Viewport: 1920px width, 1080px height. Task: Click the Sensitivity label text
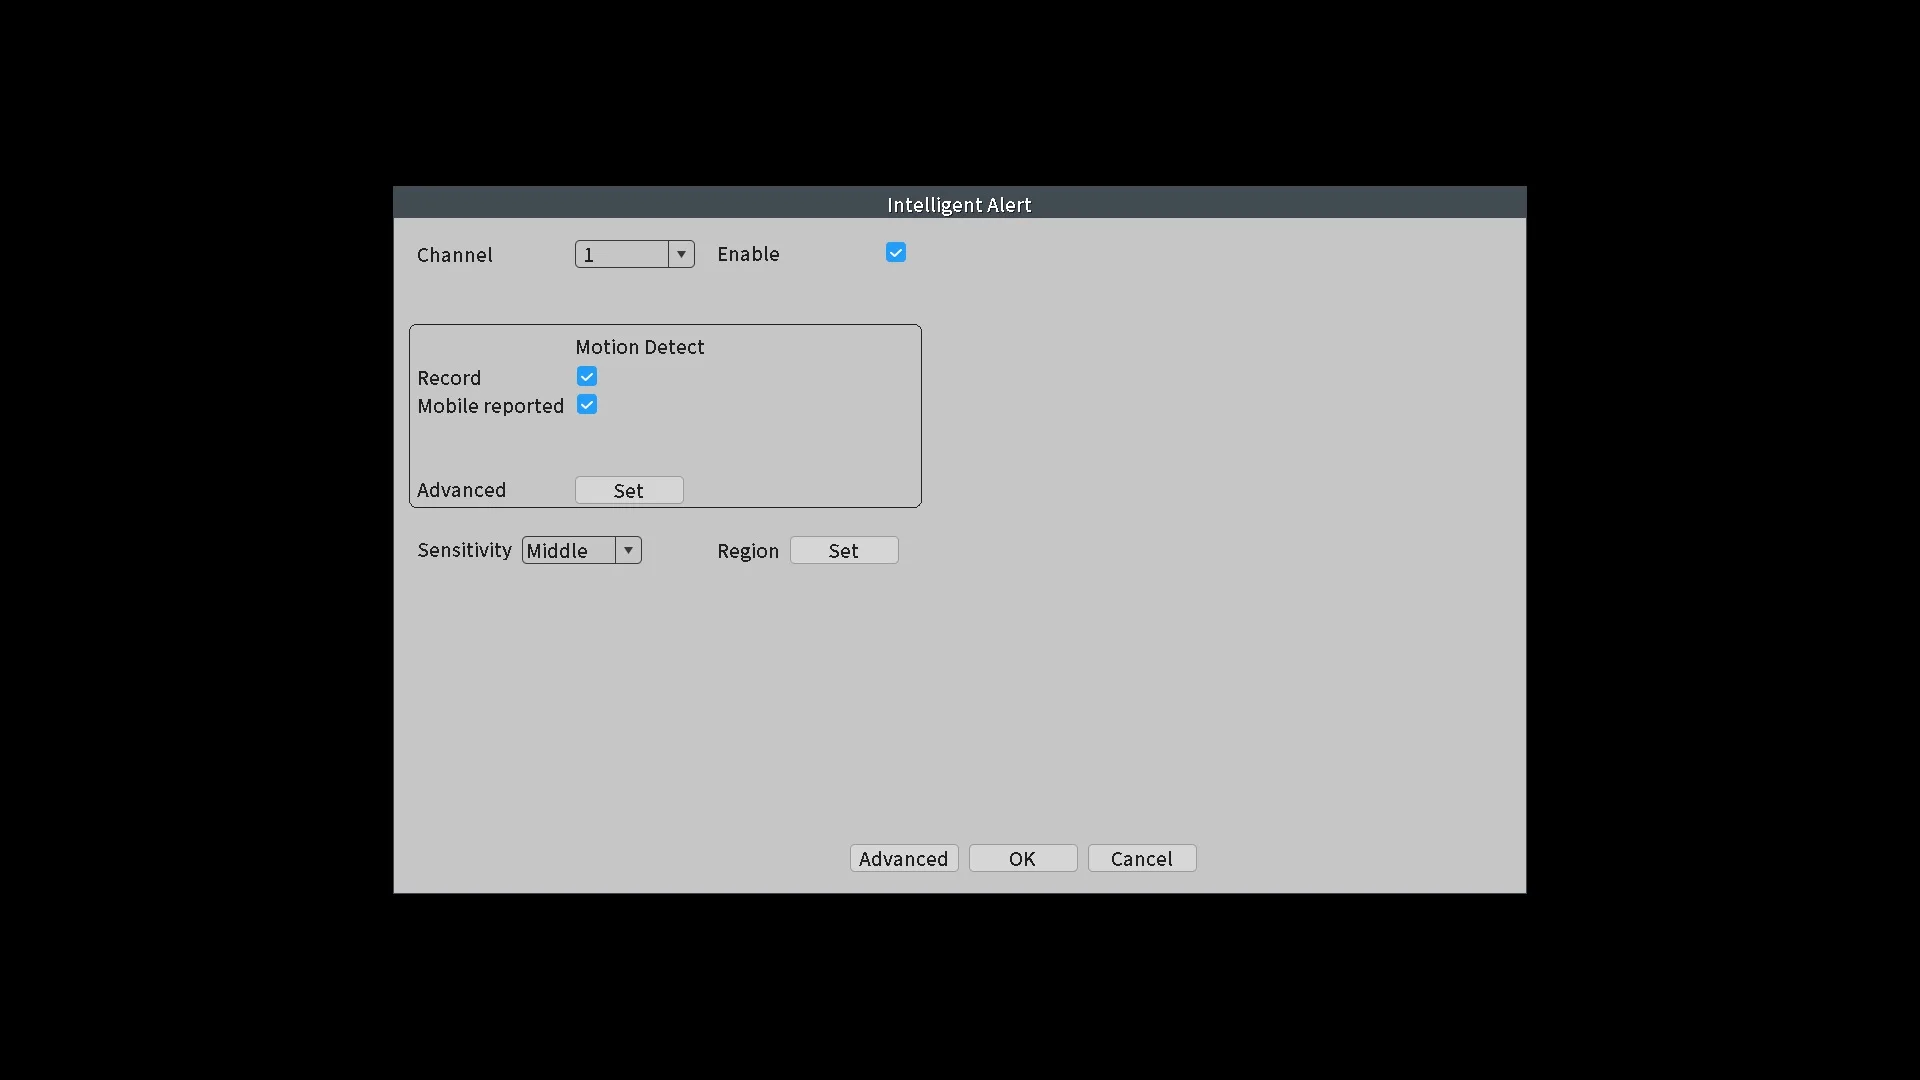464,550
